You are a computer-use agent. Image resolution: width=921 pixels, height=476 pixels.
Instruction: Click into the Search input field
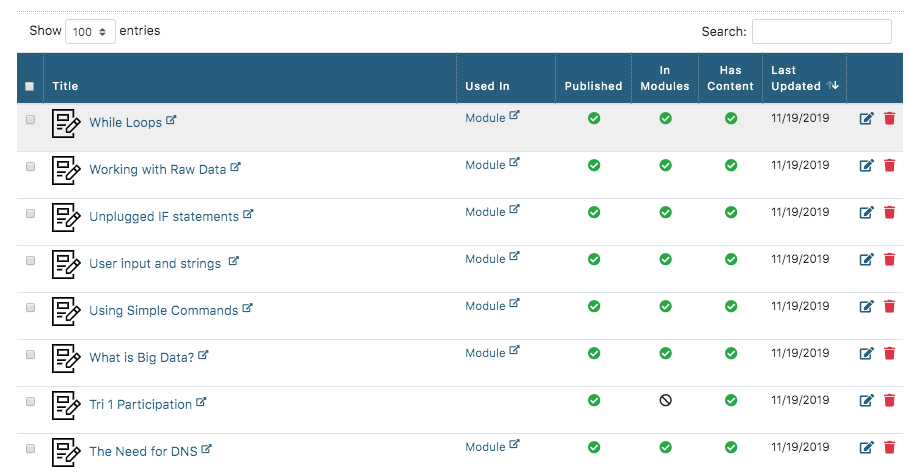821,32
